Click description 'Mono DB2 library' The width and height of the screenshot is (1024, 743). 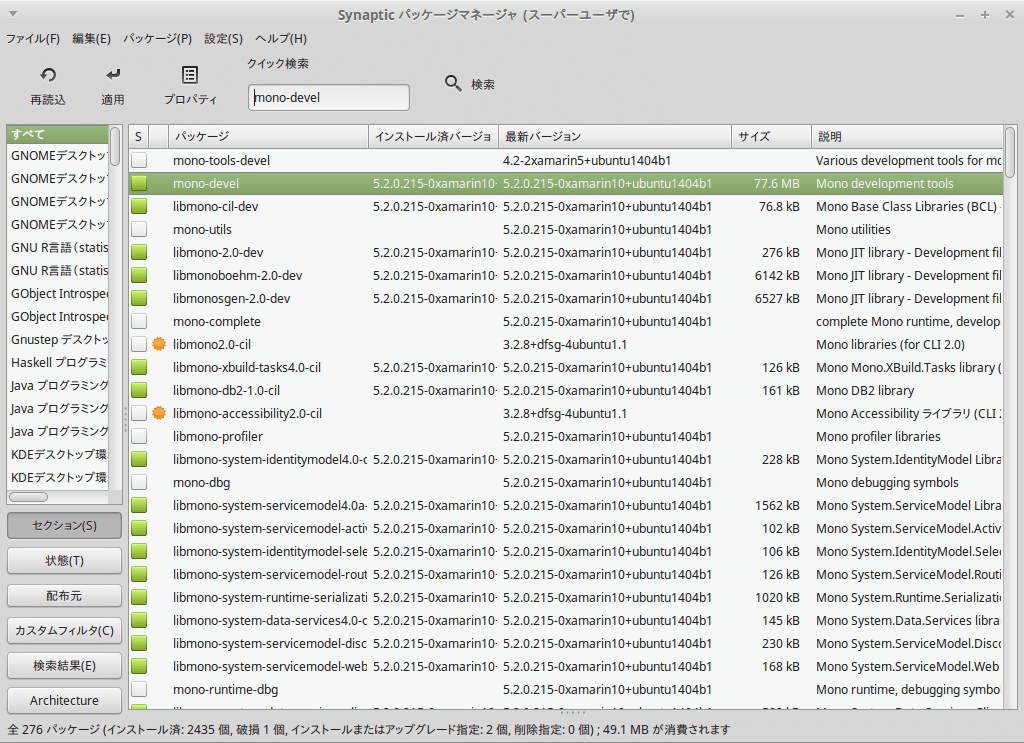(x=865, y=390)
